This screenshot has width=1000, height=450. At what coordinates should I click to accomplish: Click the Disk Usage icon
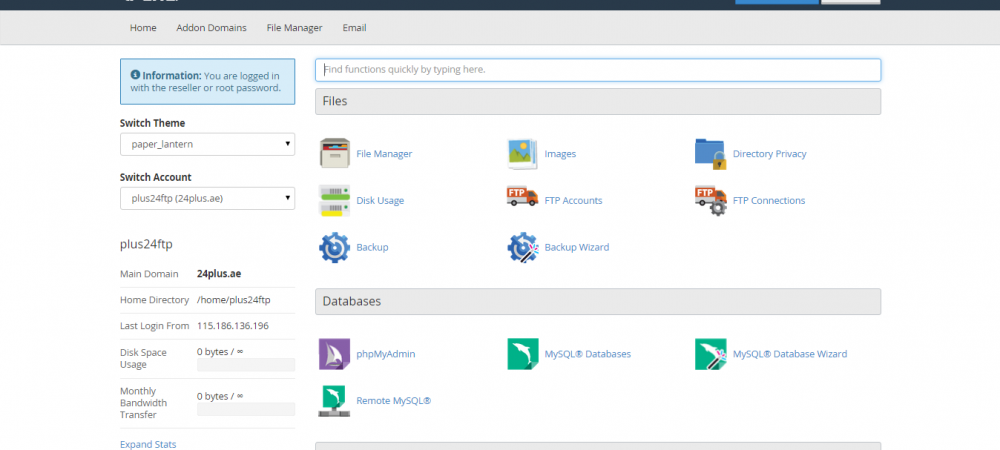click(x=334, y=200)
